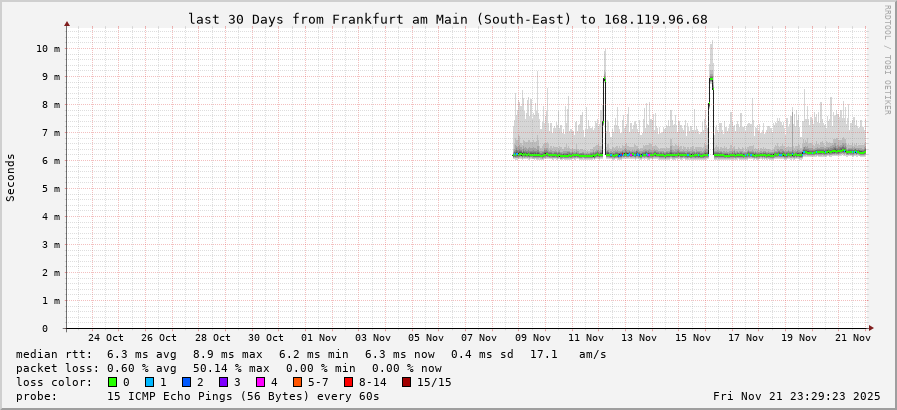Click the orange 5-7 loss swatch
The image size is (897, 410).
[x=298, y=382]
